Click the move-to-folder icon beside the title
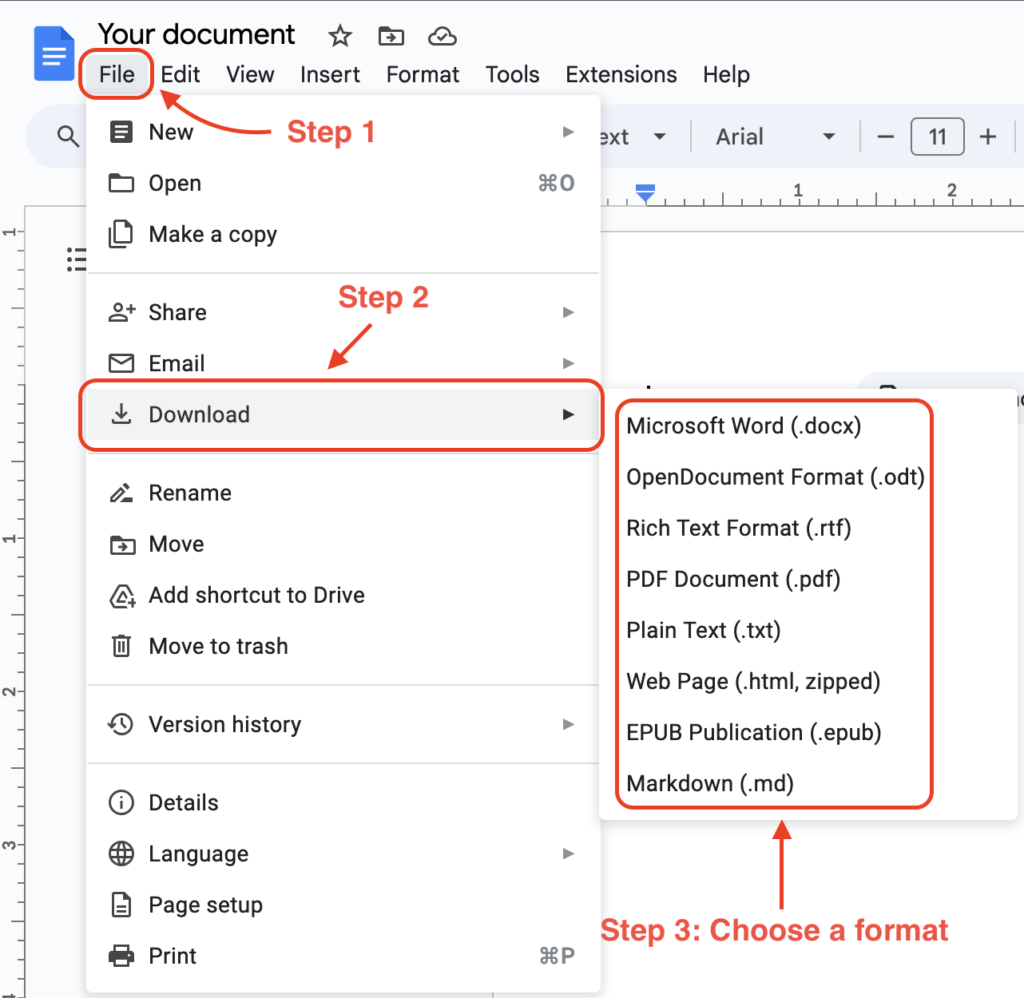 tap(391, 37)
